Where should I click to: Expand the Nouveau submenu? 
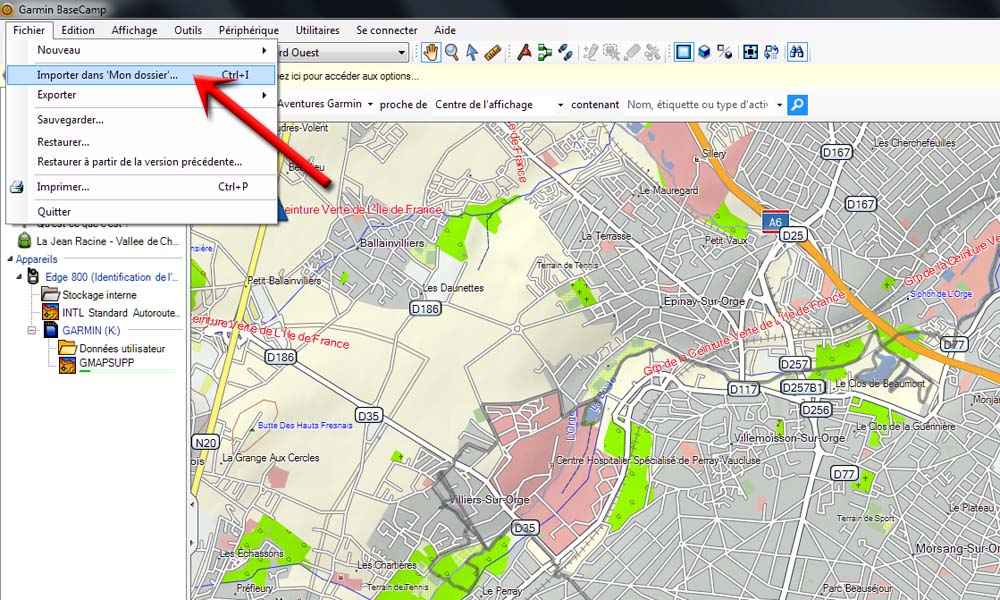141,50
